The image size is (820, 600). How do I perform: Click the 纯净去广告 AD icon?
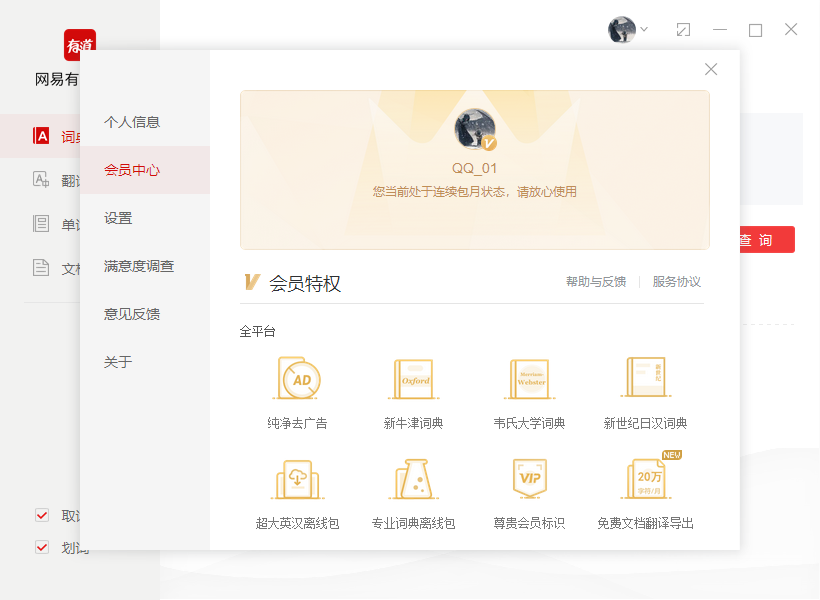point(298,378)
